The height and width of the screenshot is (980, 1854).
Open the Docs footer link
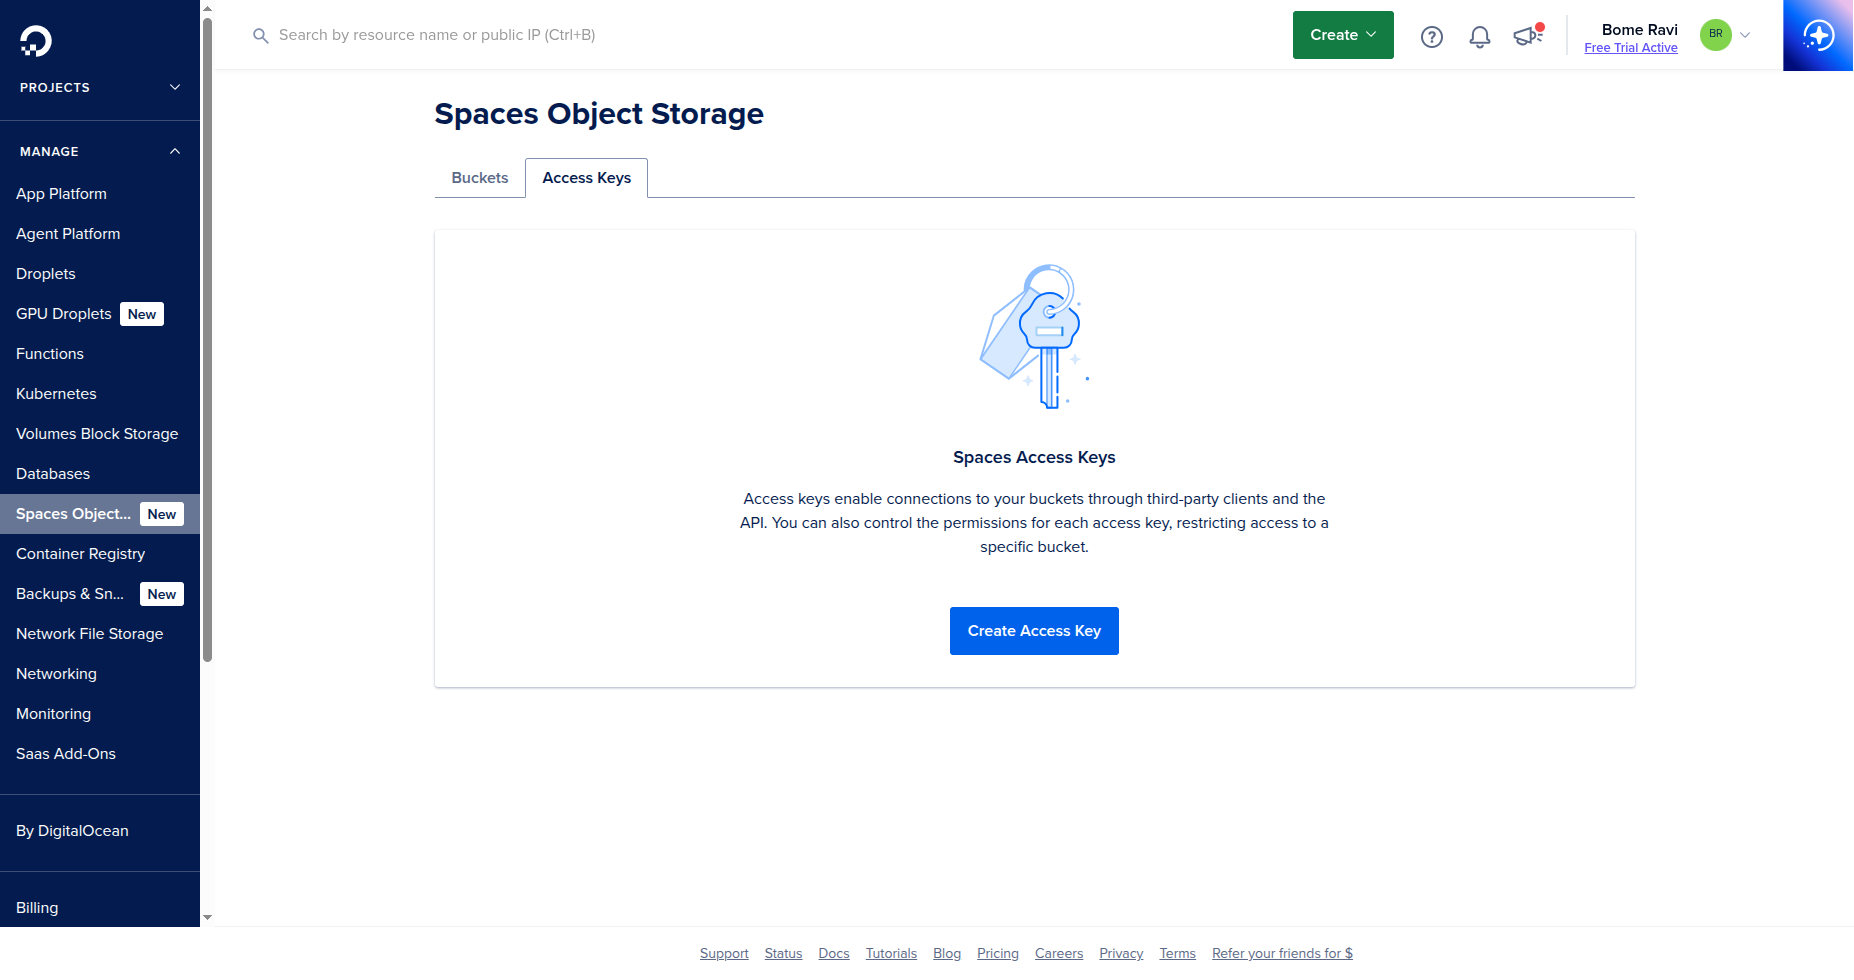pos(834,953)
